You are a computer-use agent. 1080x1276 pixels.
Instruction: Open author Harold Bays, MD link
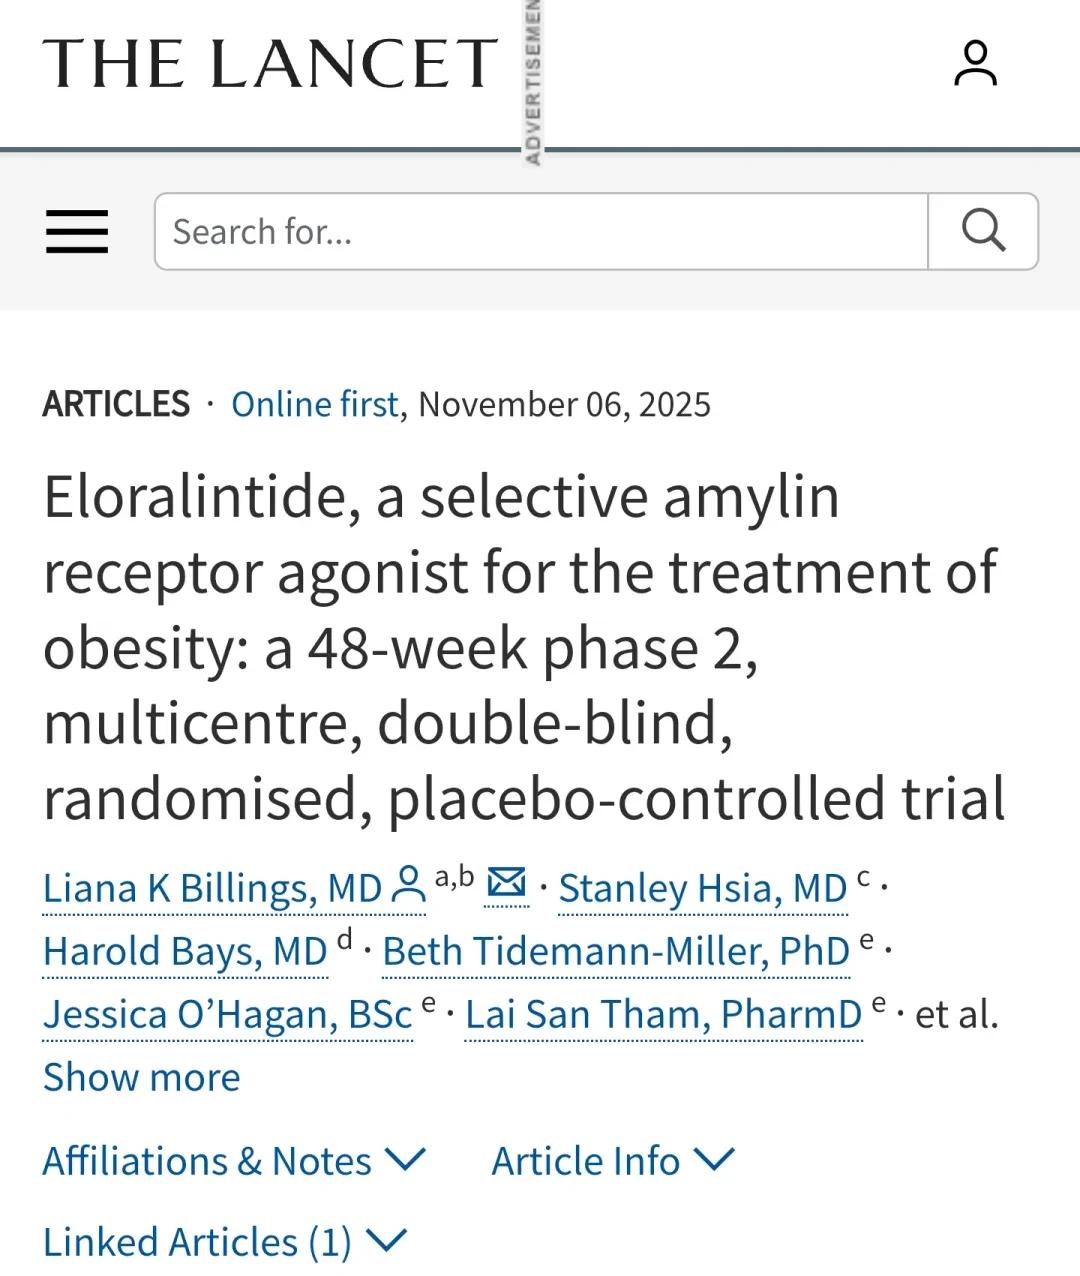(185, 951)
